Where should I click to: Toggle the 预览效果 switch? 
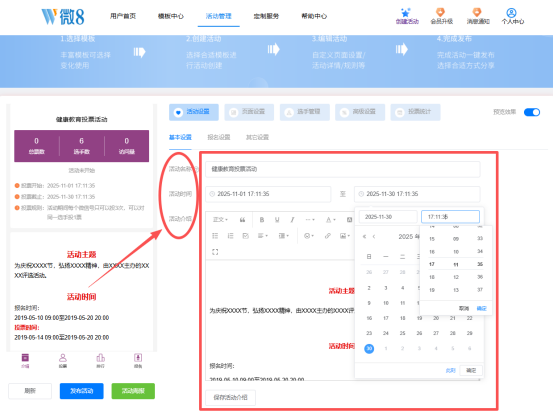(532, 112)
